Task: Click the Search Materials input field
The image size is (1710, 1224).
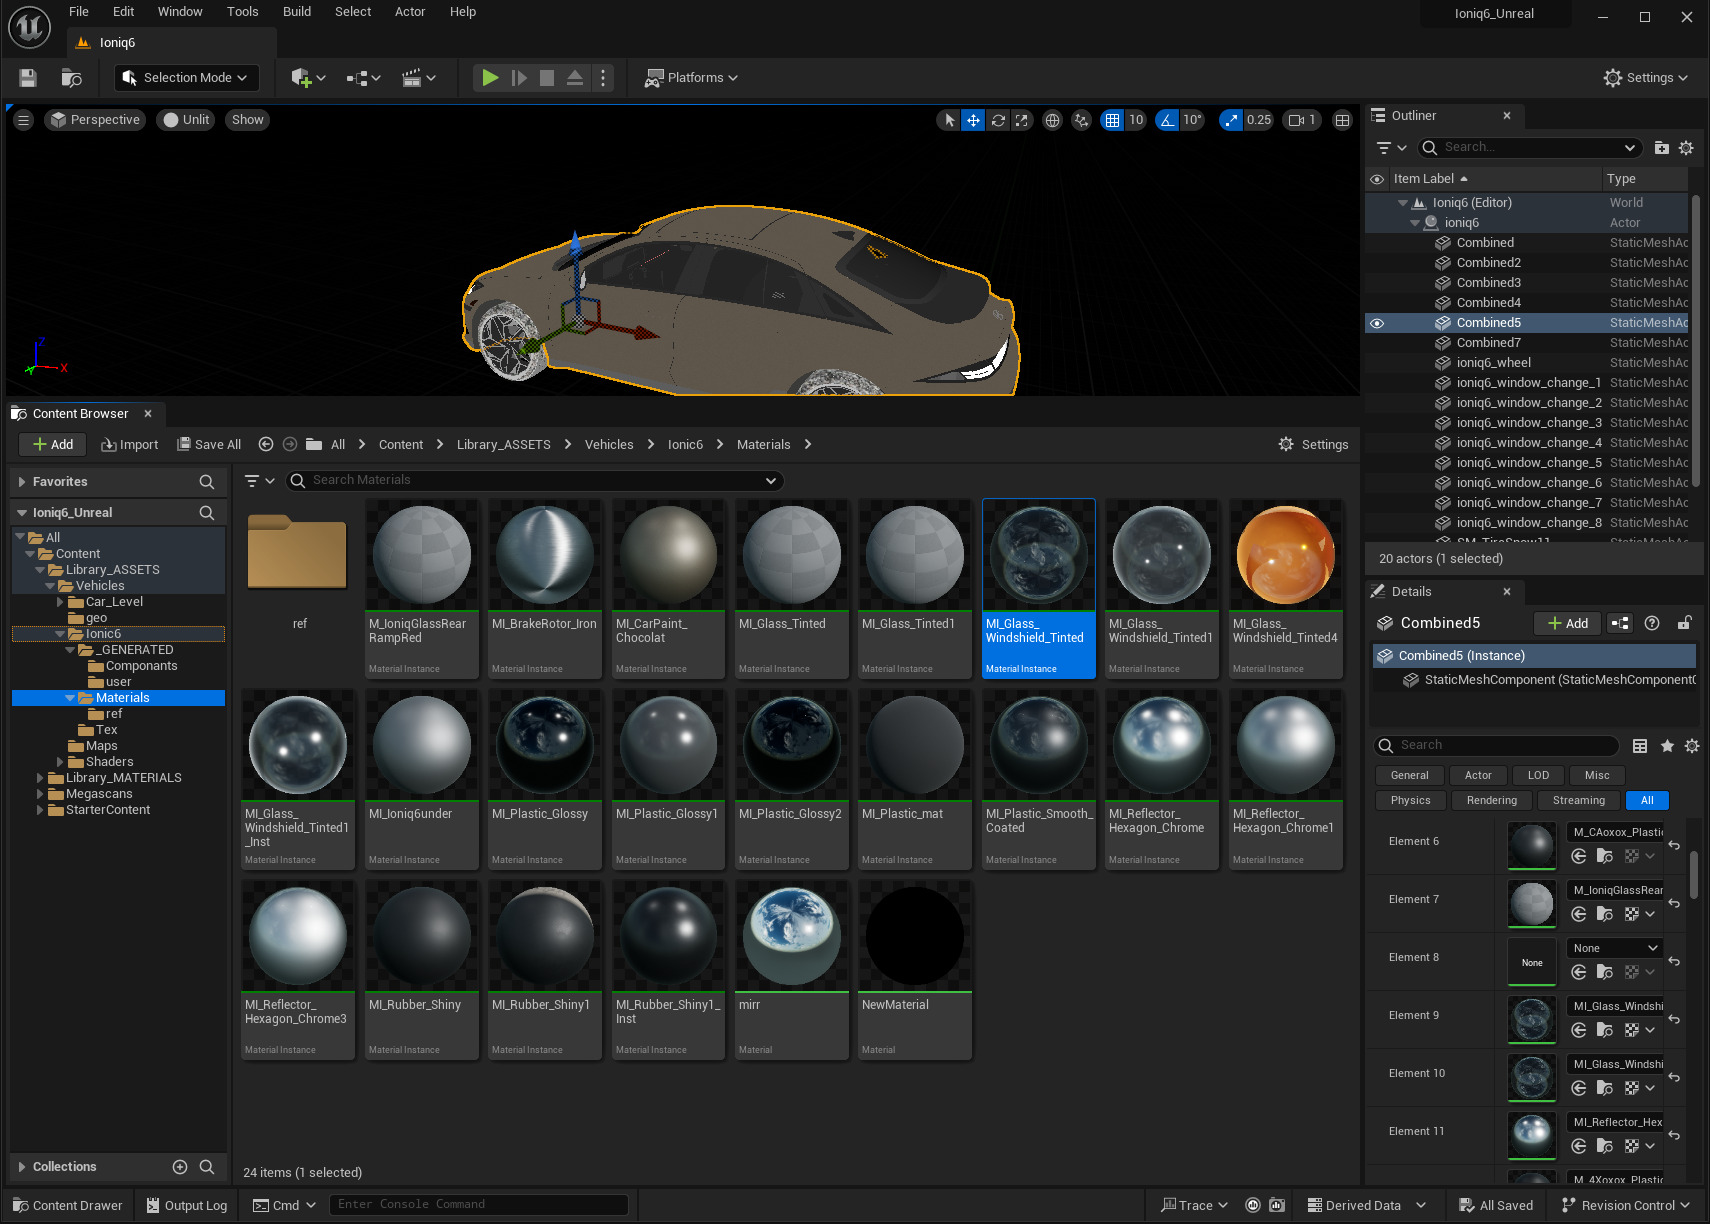Action: [x=535, y=481]
